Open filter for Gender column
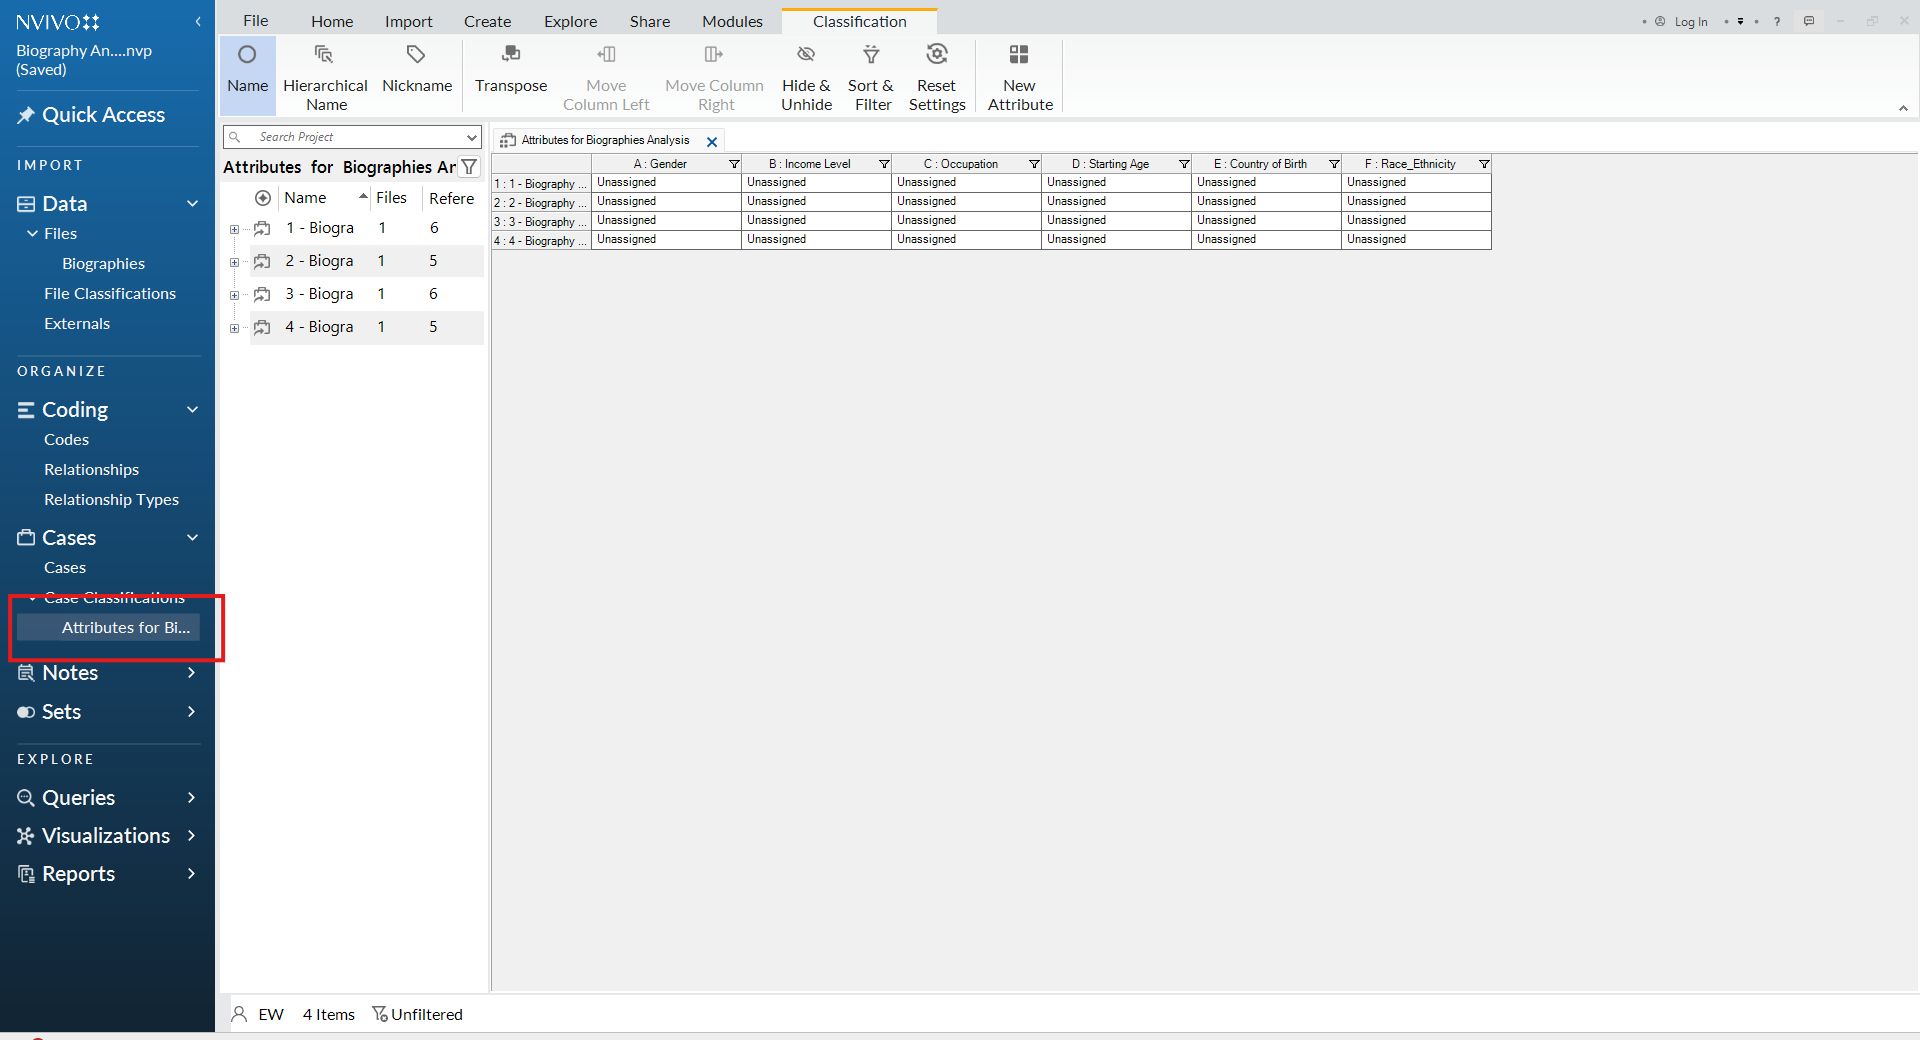The image size is (1920, 1040). click(x=734, y=164)
